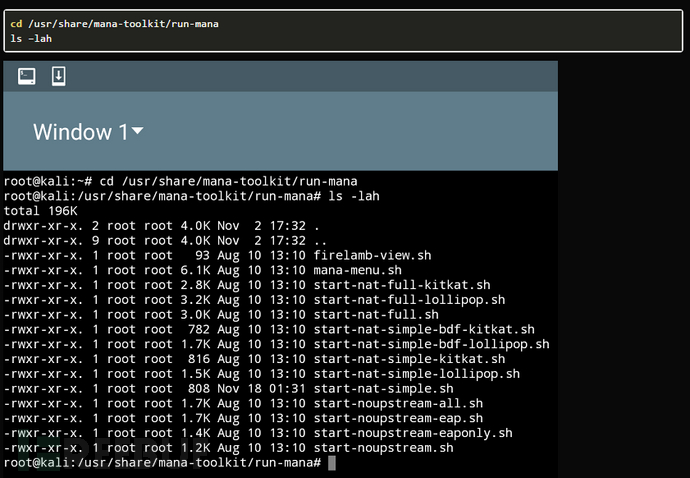Click the terminal cursor at final prompt
This screenshot has height=478, width=690.
click(332, 463)
